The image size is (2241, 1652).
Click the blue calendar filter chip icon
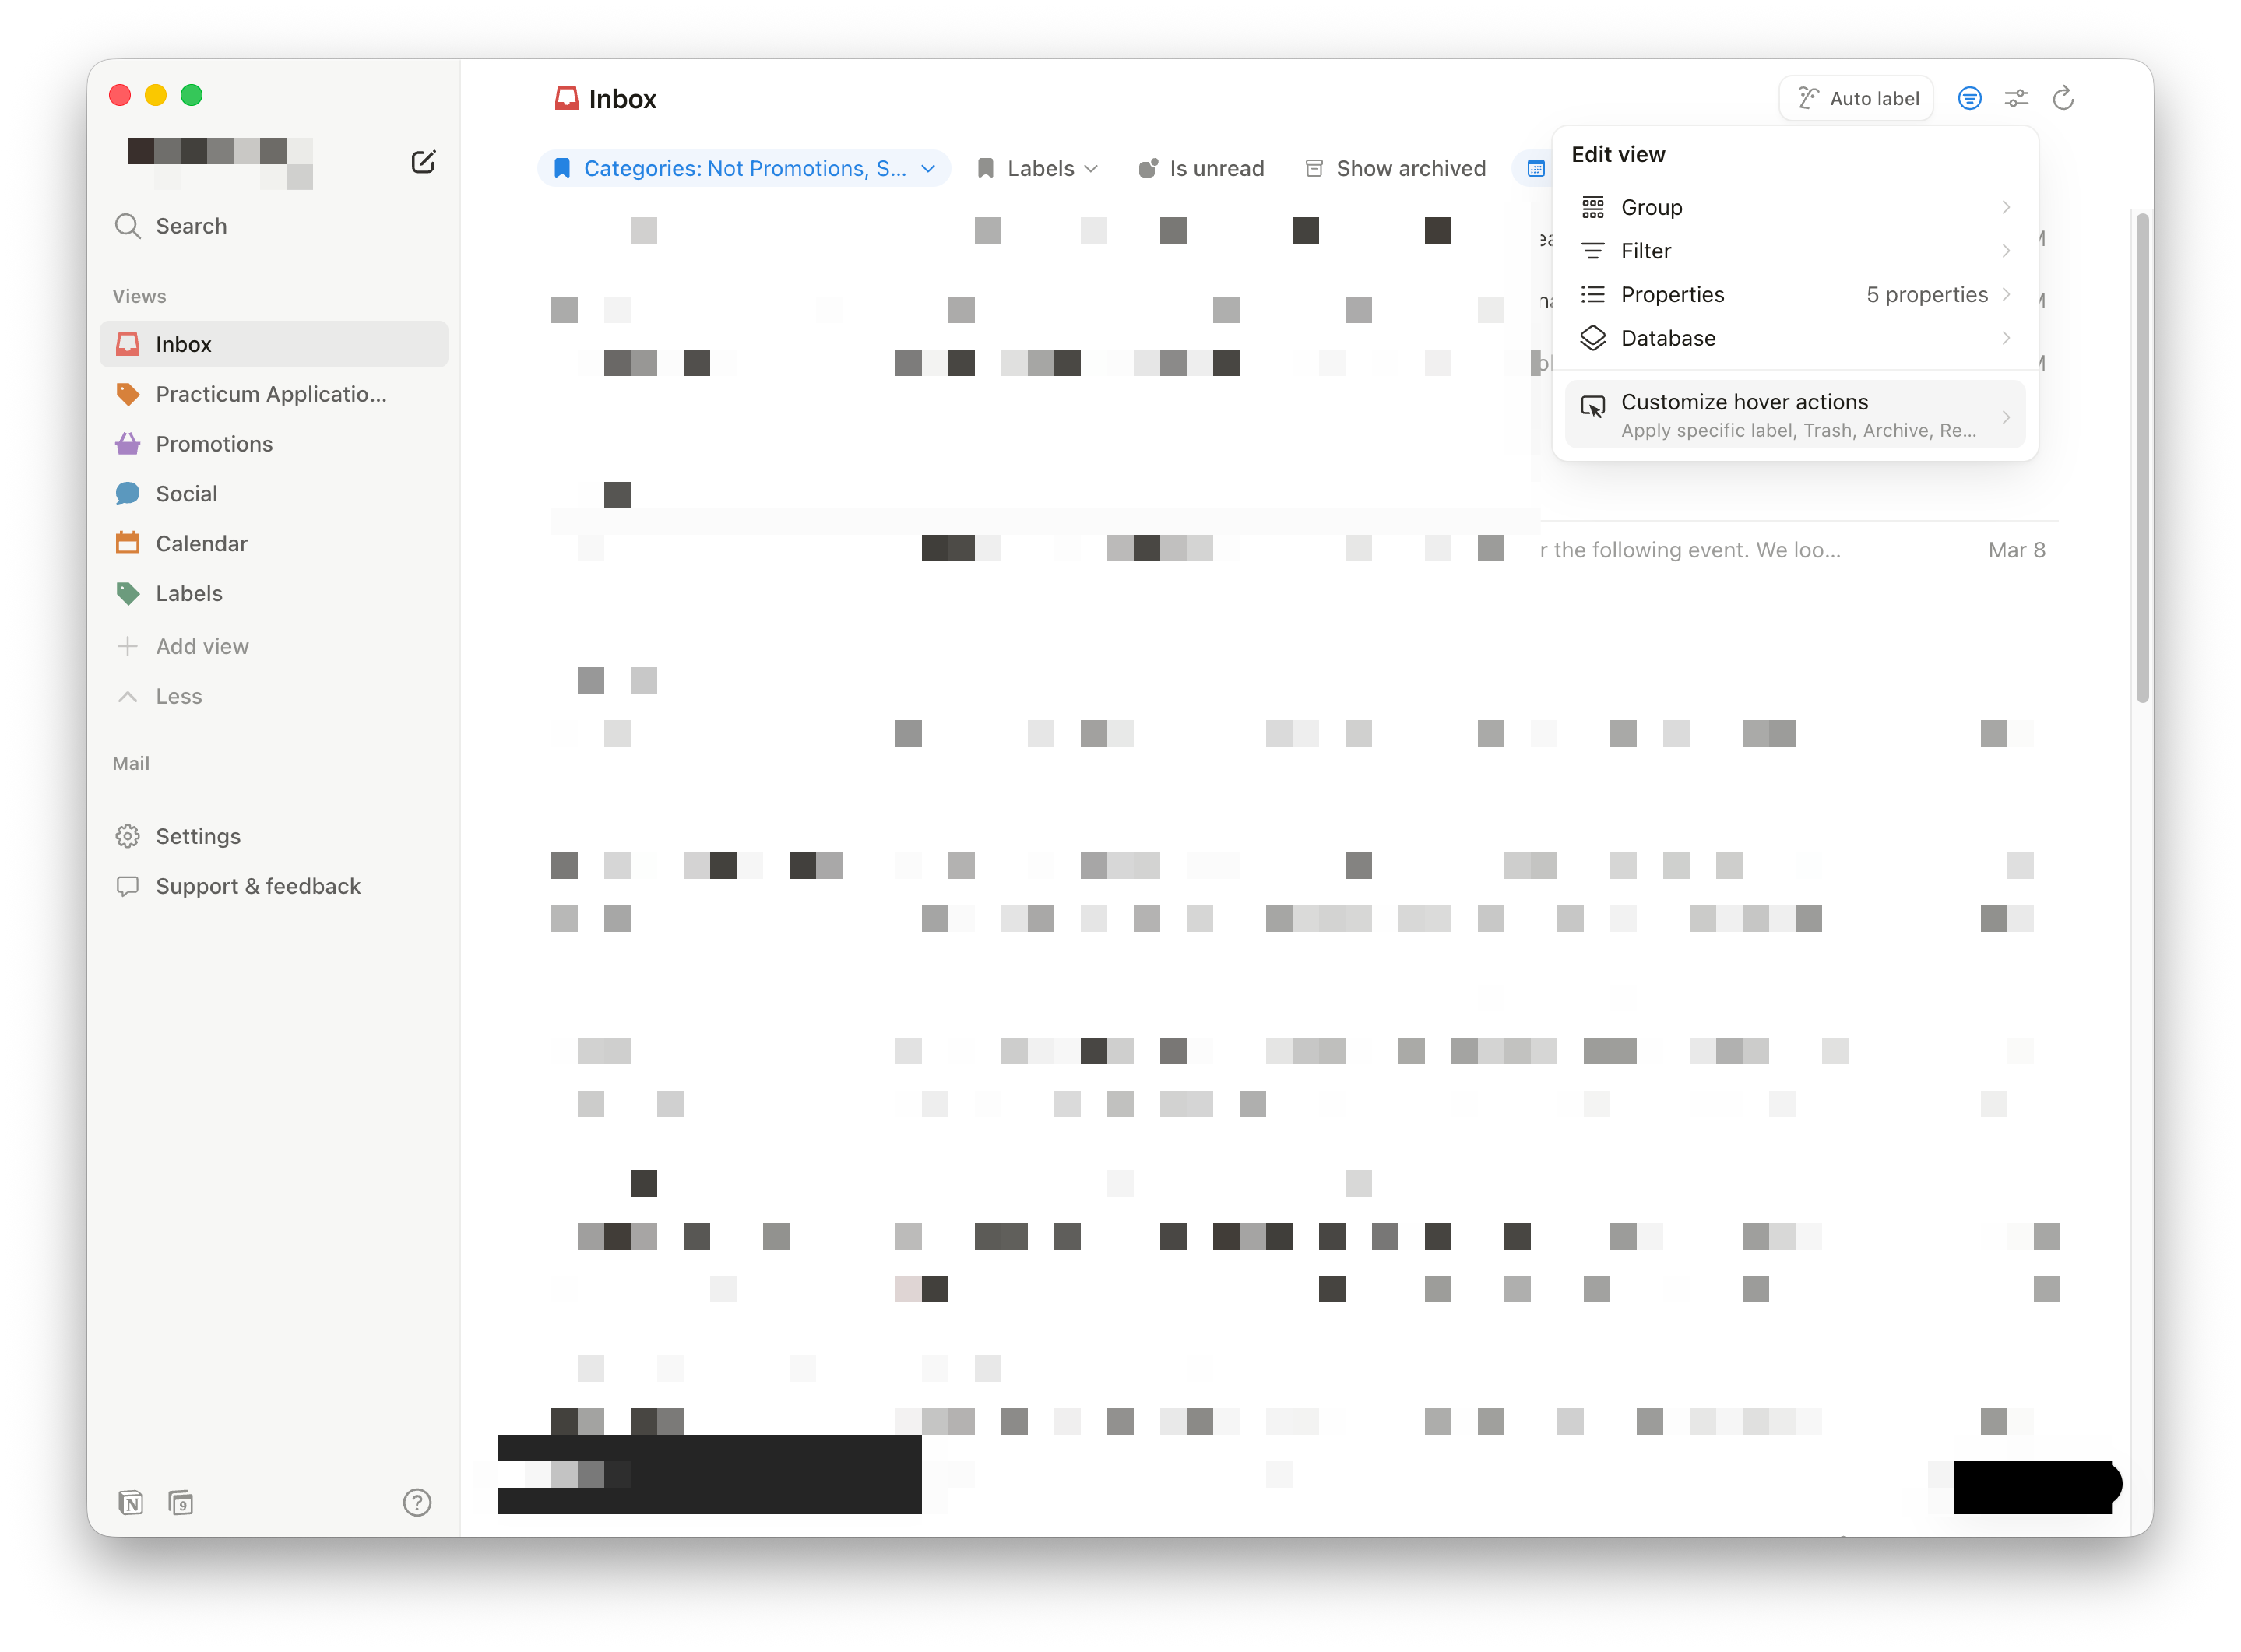coord(1536,169)
